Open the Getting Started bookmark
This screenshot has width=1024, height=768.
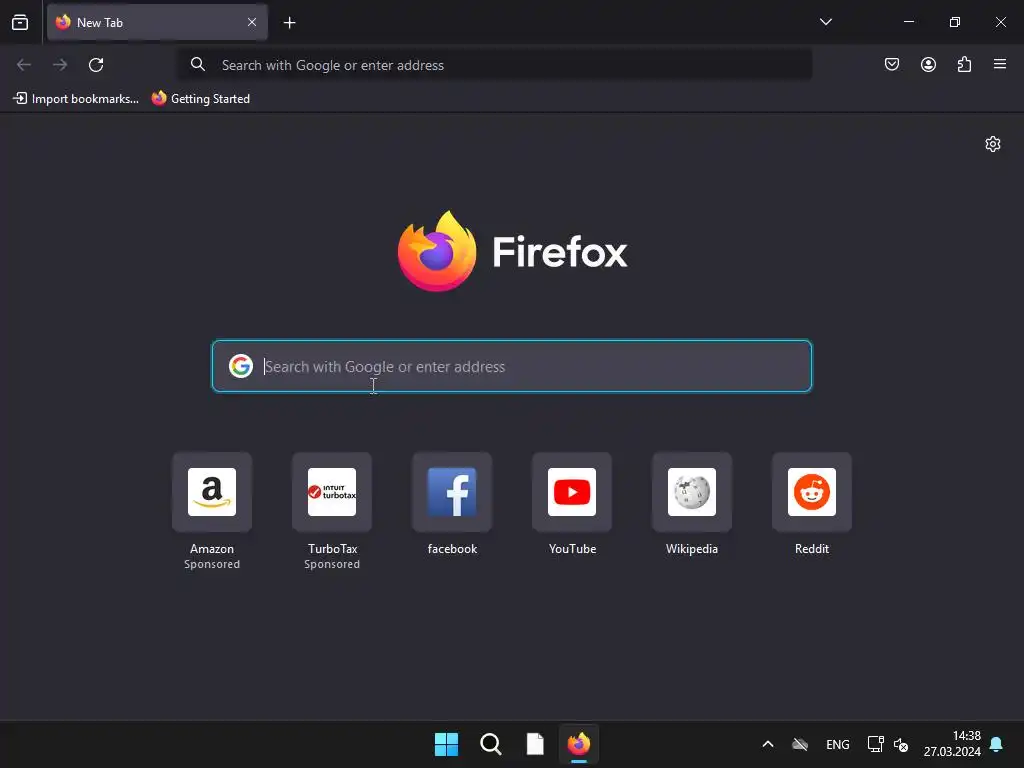tap(200, 99)
